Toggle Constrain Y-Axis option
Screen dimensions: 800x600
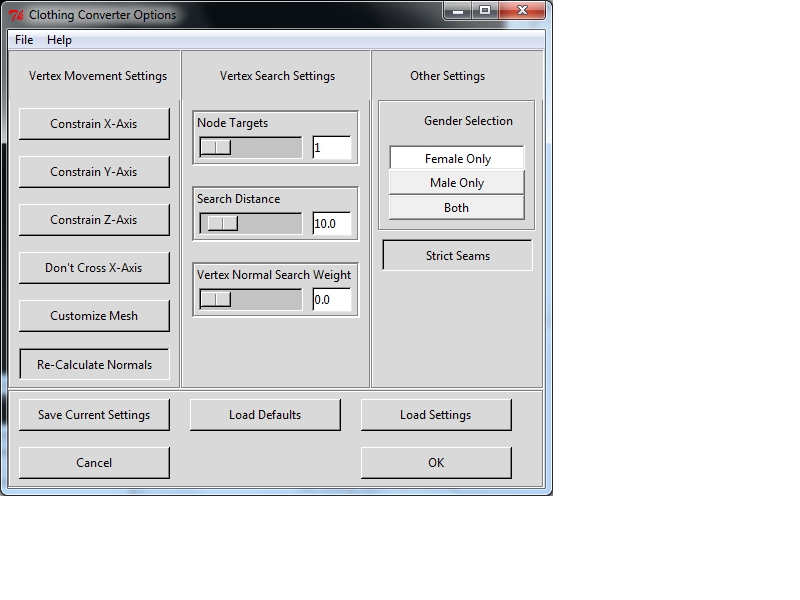(x=94, y=172)
